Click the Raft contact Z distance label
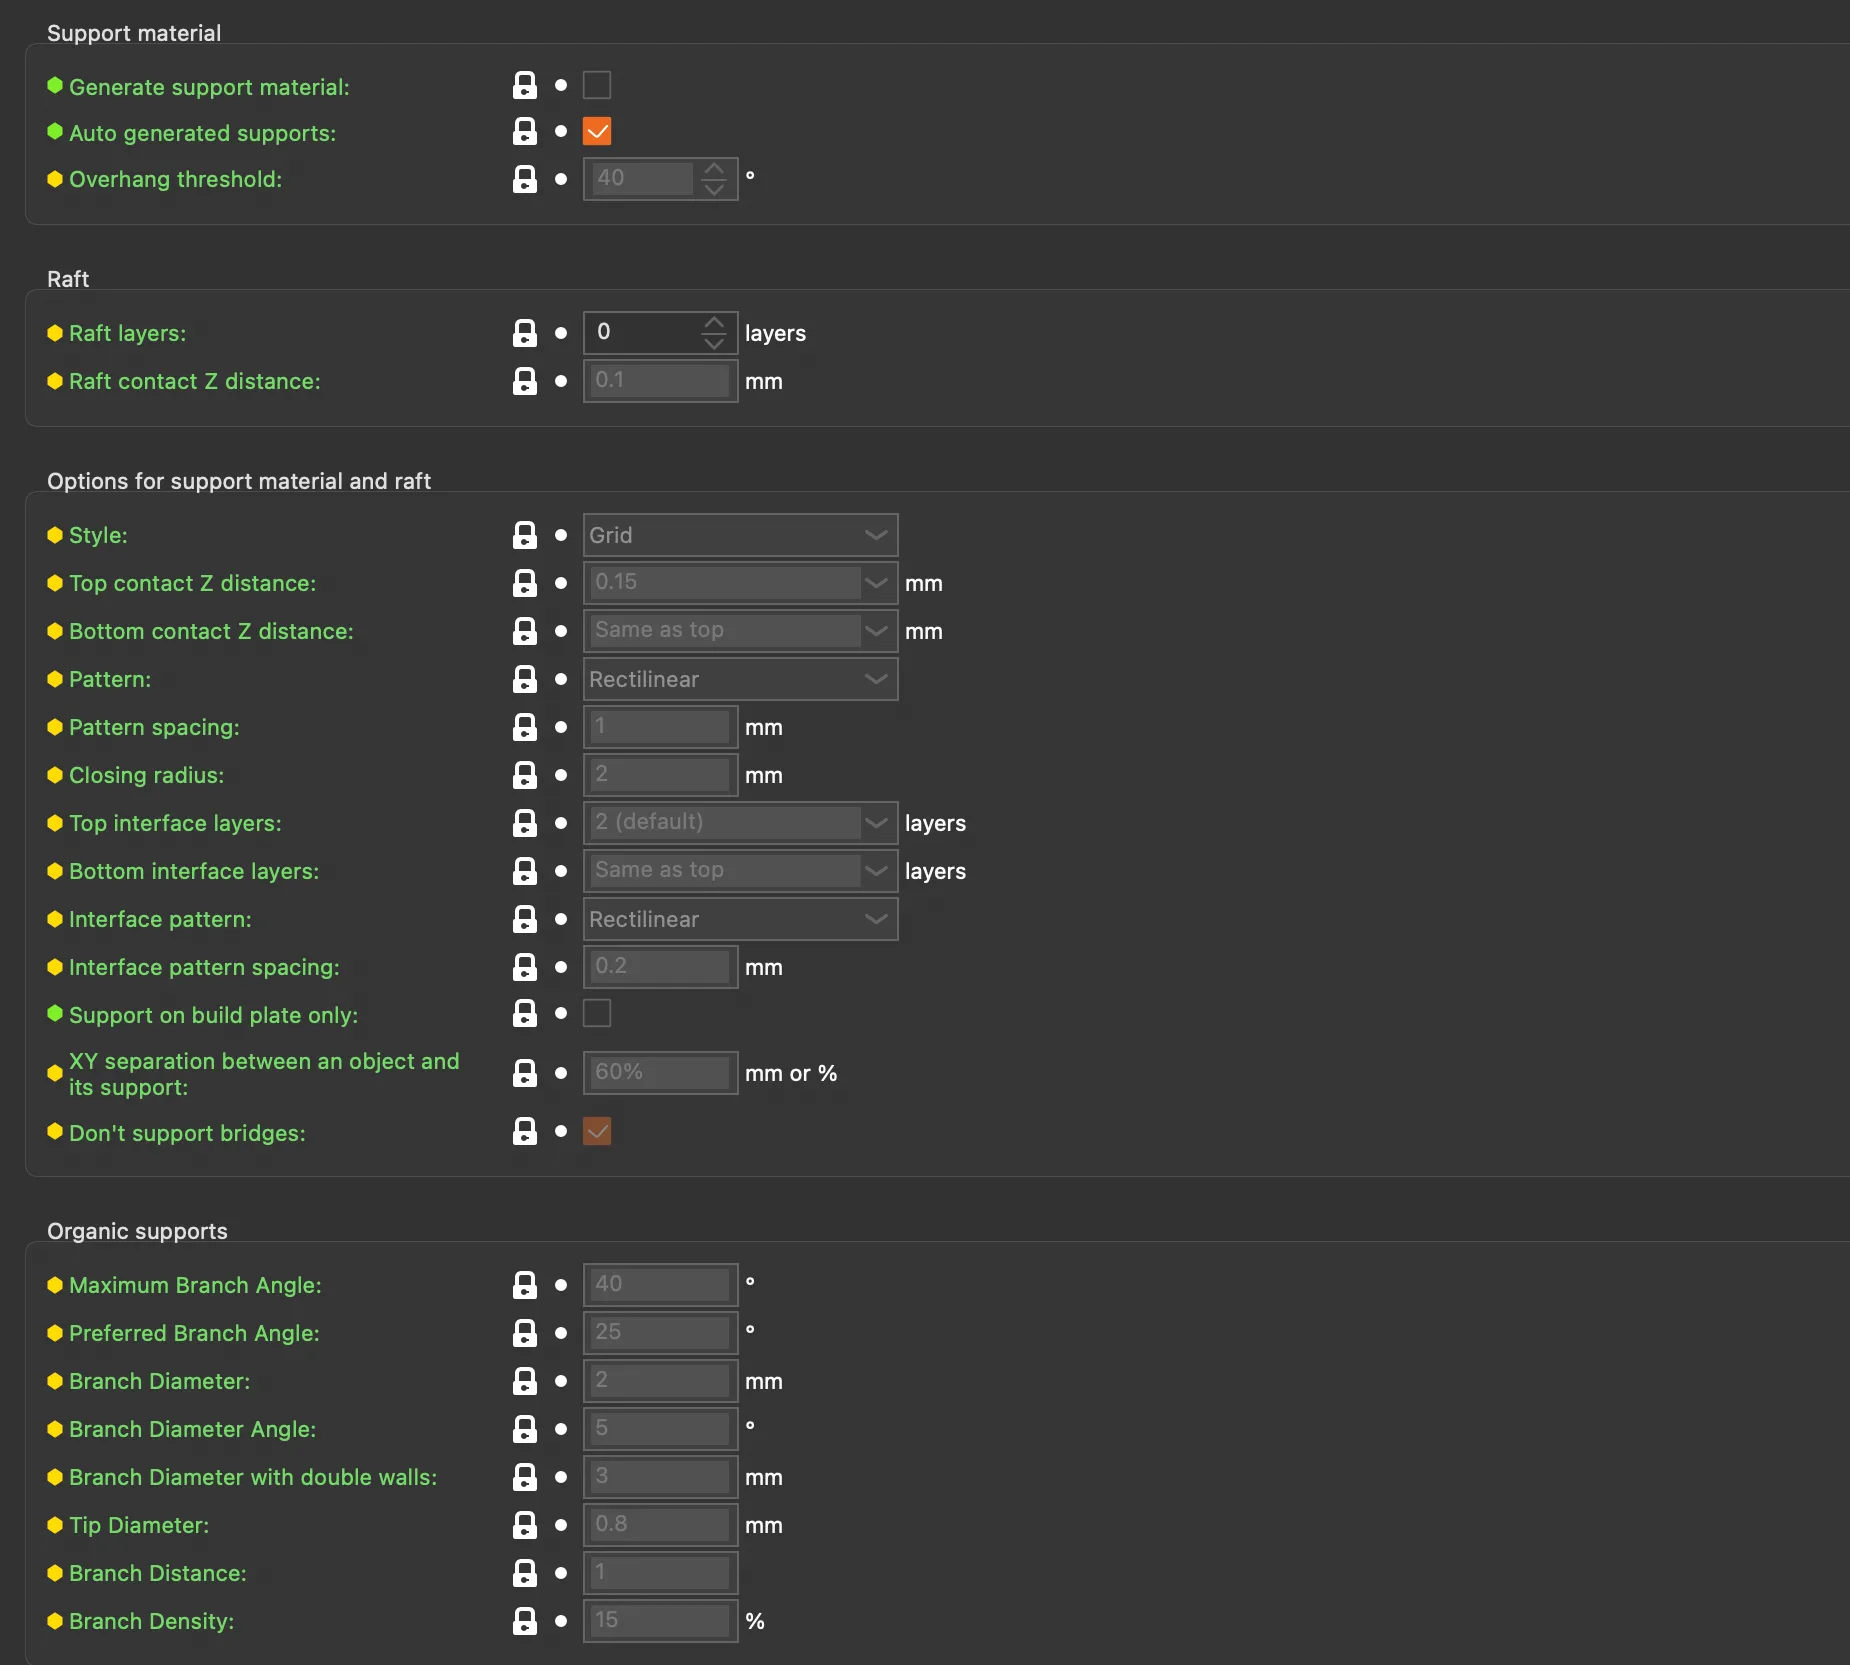This screenshot has width=1850, height=1665. click(195, 381)
